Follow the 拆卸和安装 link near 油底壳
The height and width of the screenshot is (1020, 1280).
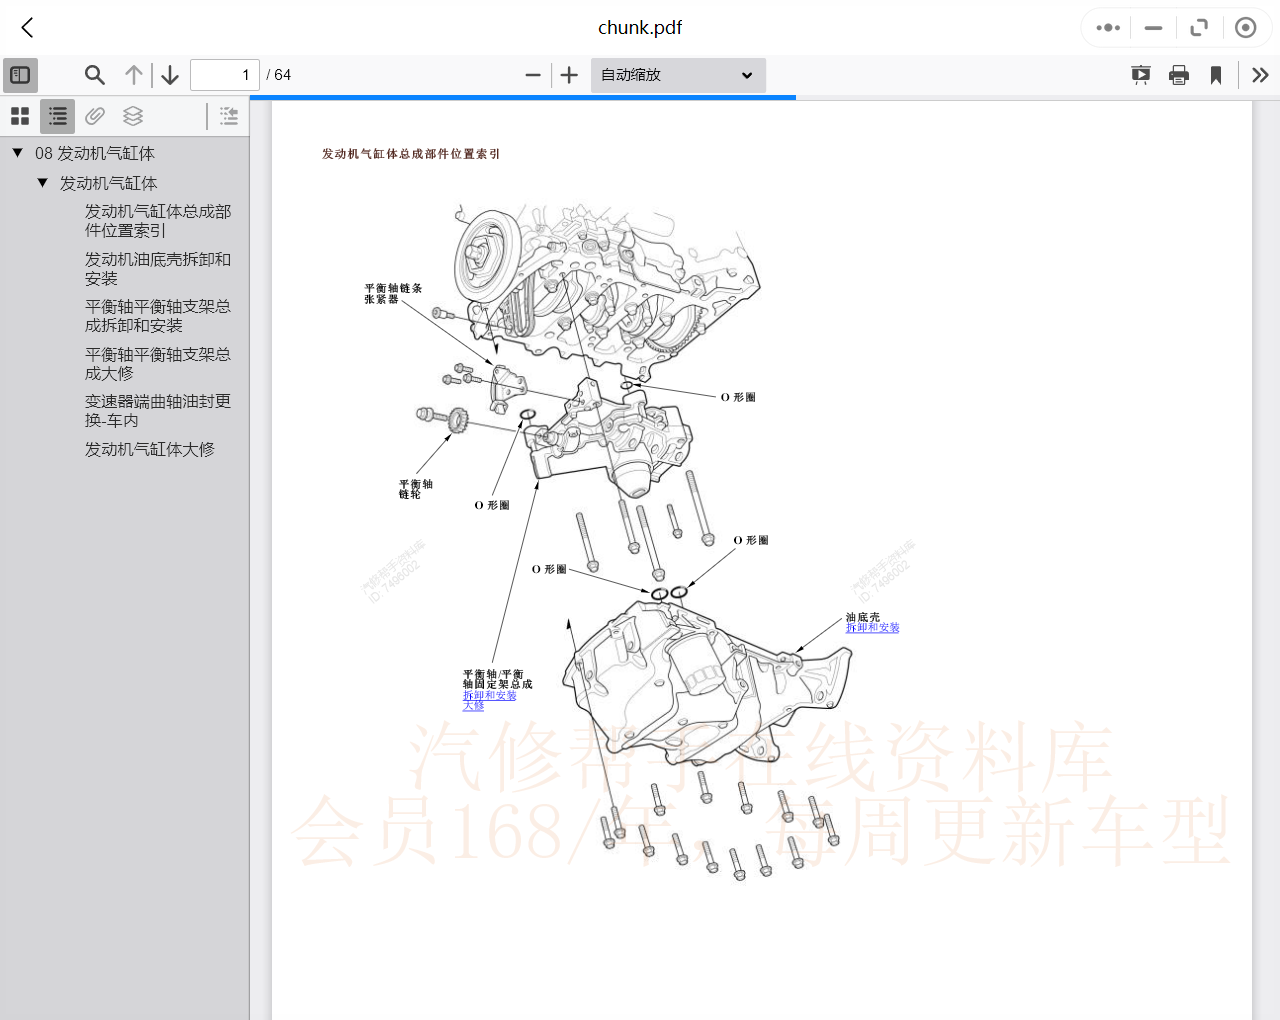(x=872, y=627)
